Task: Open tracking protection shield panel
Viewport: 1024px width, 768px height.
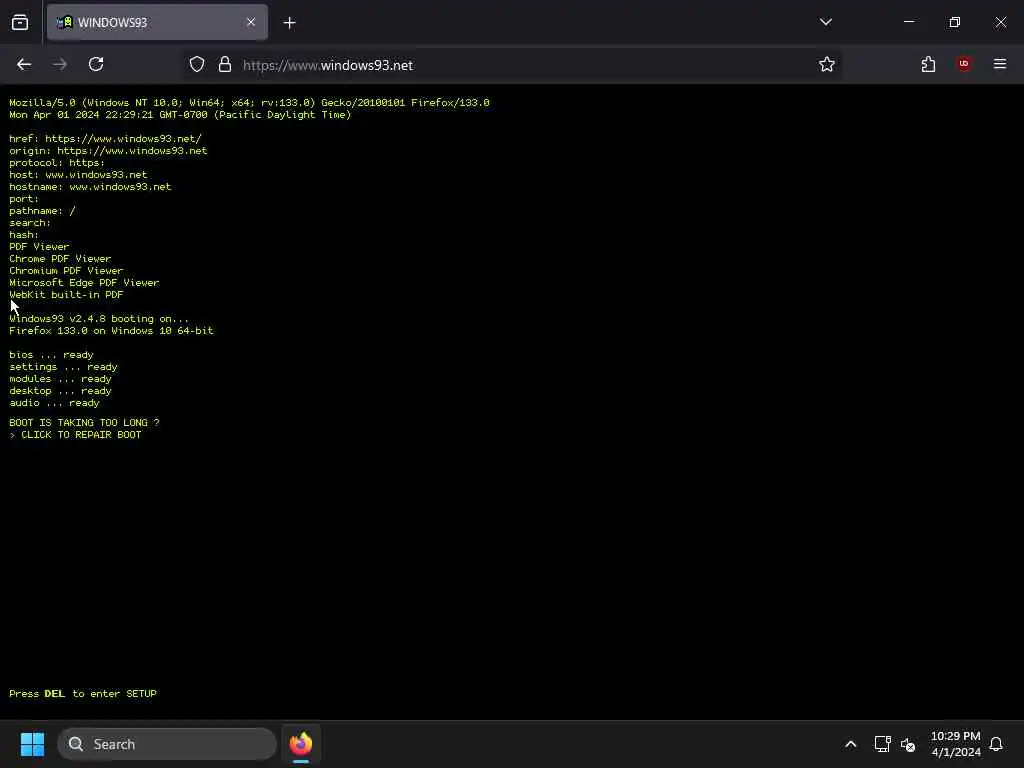Action: click(x=197, y=65)
